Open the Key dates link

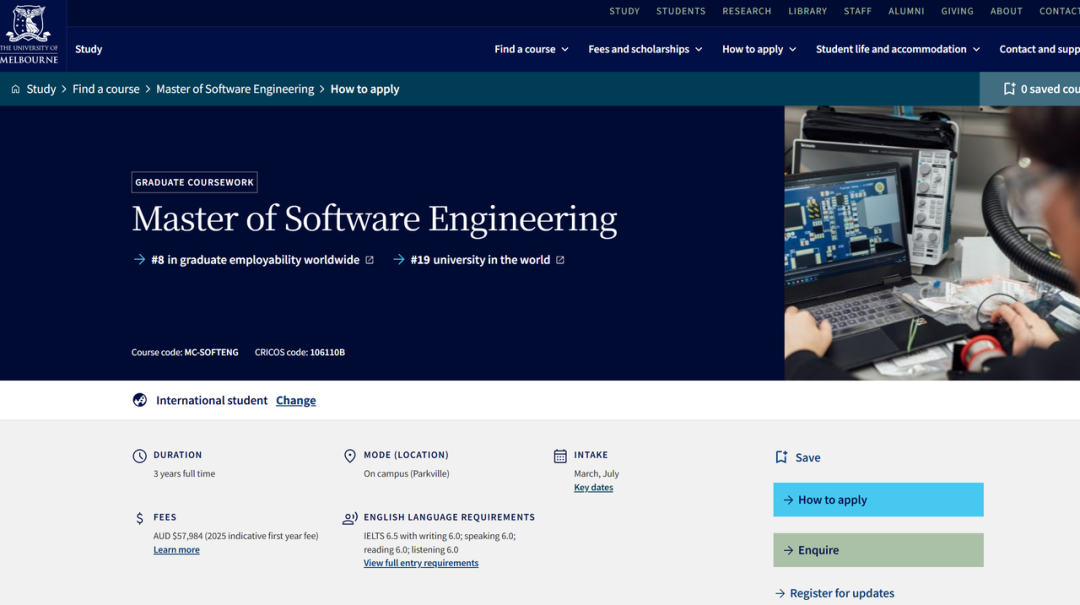point(593,488)
